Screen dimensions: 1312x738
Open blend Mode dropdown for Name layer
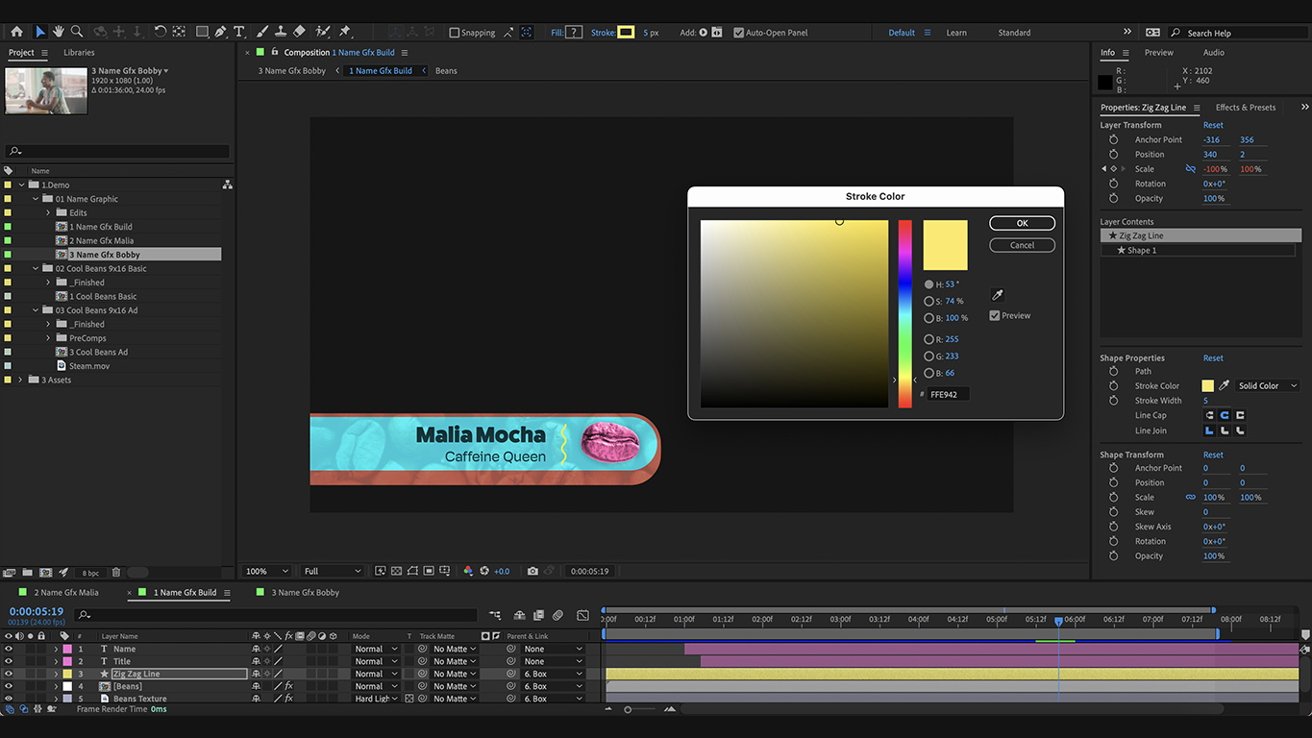375,649
